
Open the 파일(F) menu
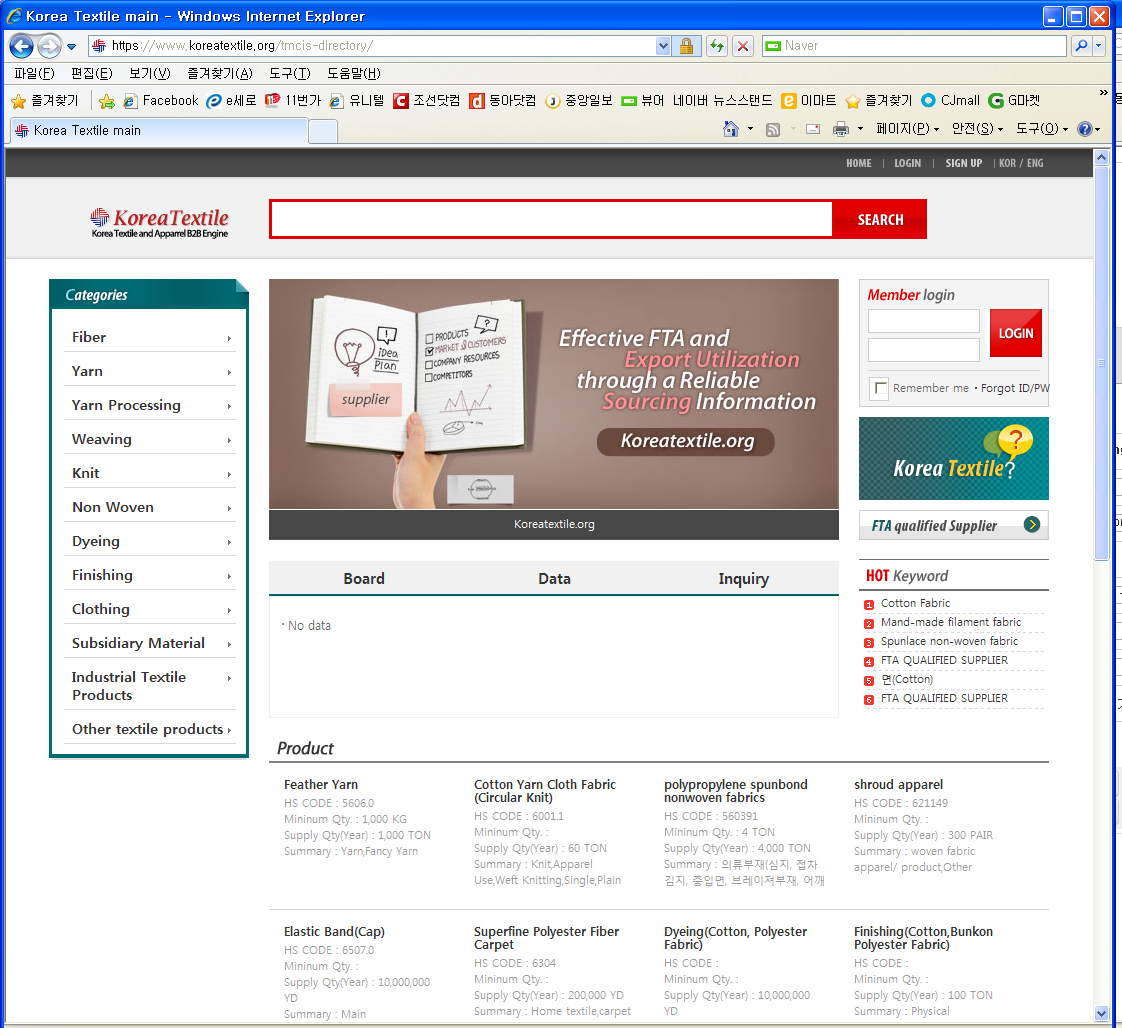[34, 73]
